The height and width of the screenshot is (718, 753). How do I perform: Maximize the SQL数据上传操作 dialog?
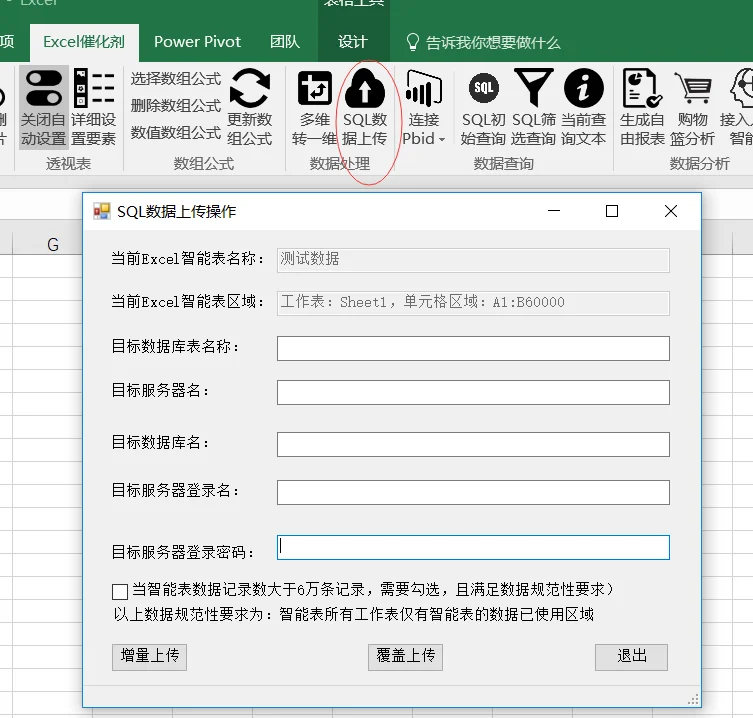612,211
